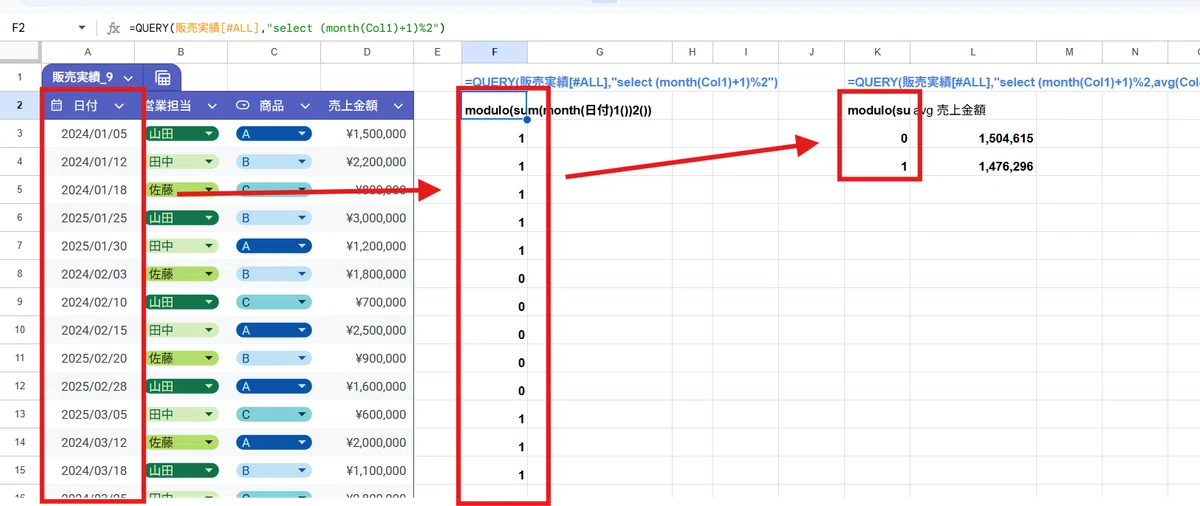Click date cell 2024/01/05
The width and height of the screenshot is (1200, 506).
pyautogui.click(x=94, y=133)
